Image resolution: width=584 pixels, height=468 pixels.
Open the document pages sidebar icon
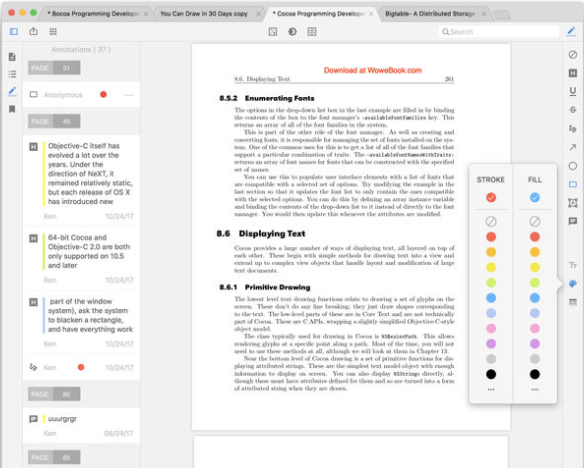[x=12, y=57]
